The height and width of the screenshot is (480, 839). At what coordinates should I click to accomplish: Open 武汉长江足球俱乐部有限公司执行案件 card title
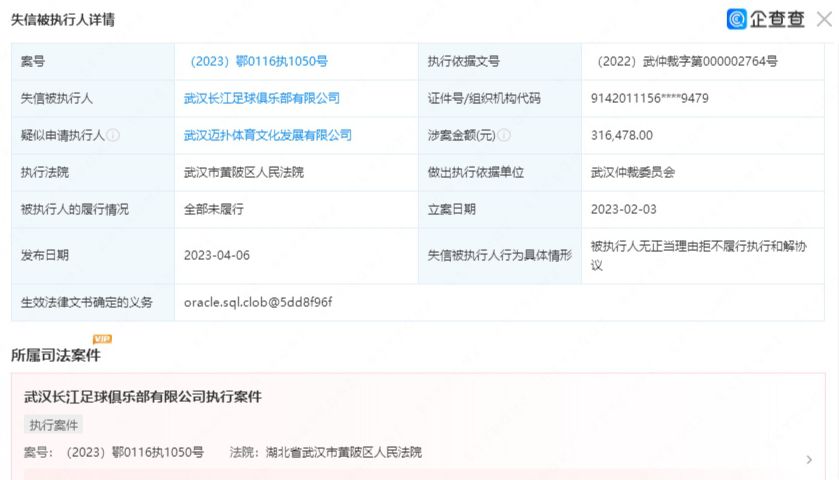142,397
